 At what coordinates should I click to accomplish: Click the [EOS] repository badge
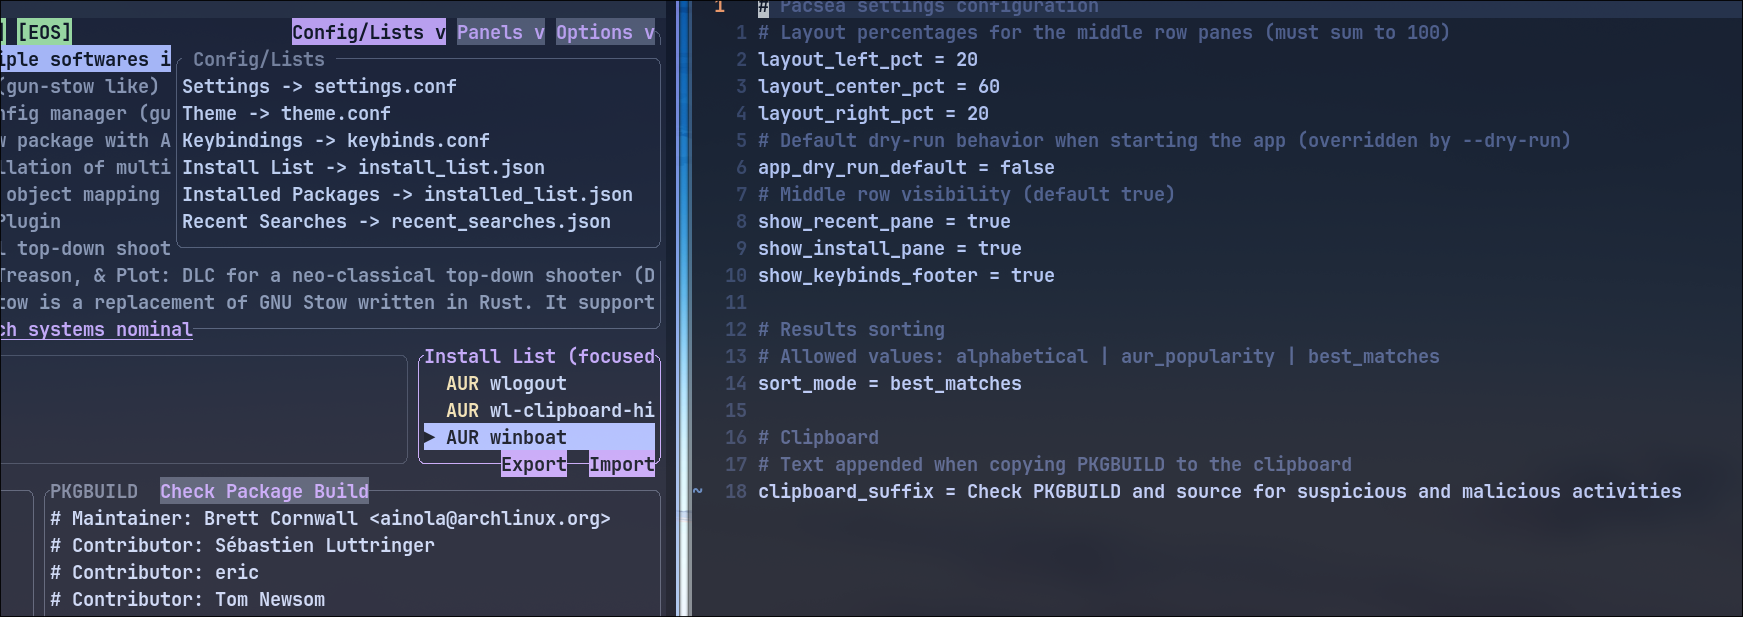pyautogui.click(x=44, y=32)
